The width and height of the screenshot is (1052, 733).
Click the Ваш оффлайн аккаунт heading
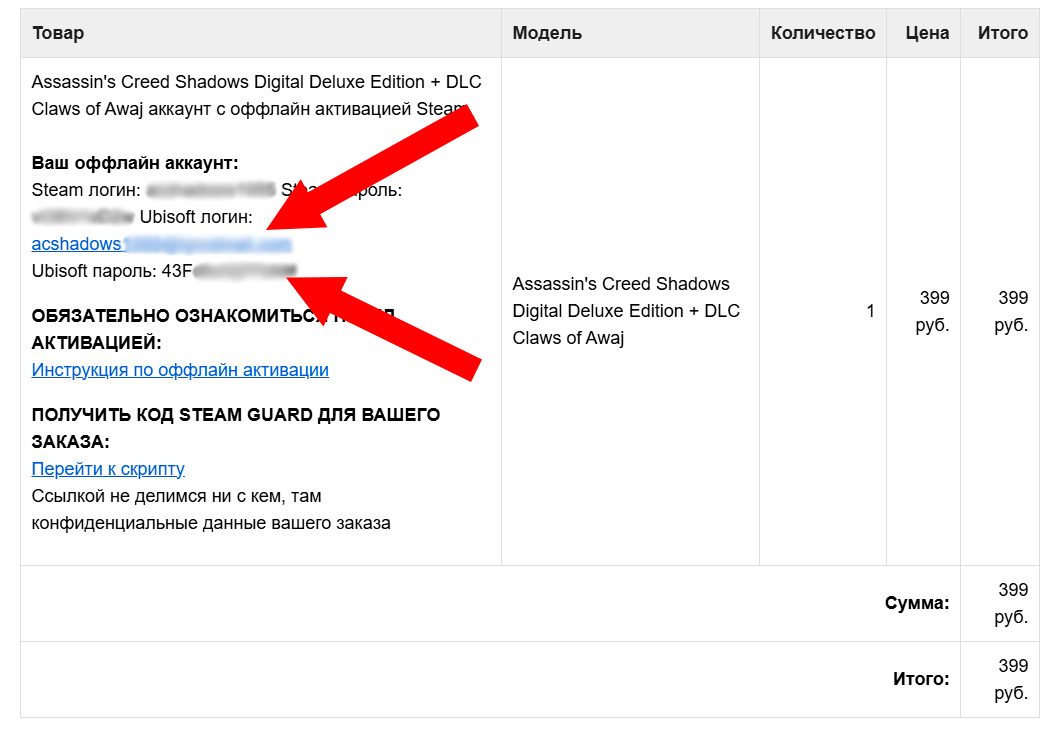(135, 163)
